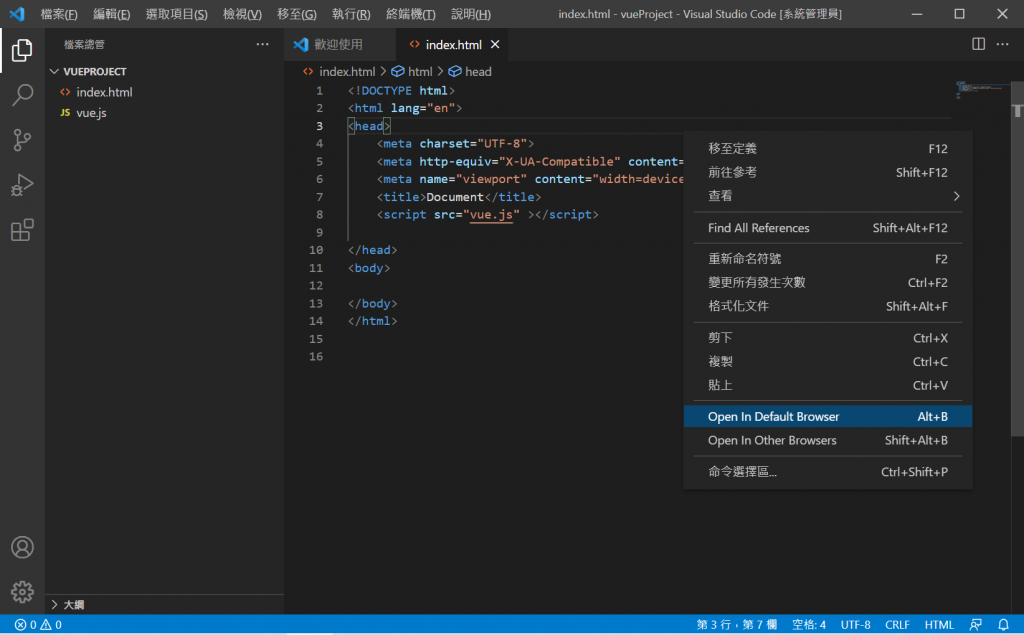Open the Explorer view in the activity bar
1024x635 pixels.
[x=22, y=50]
